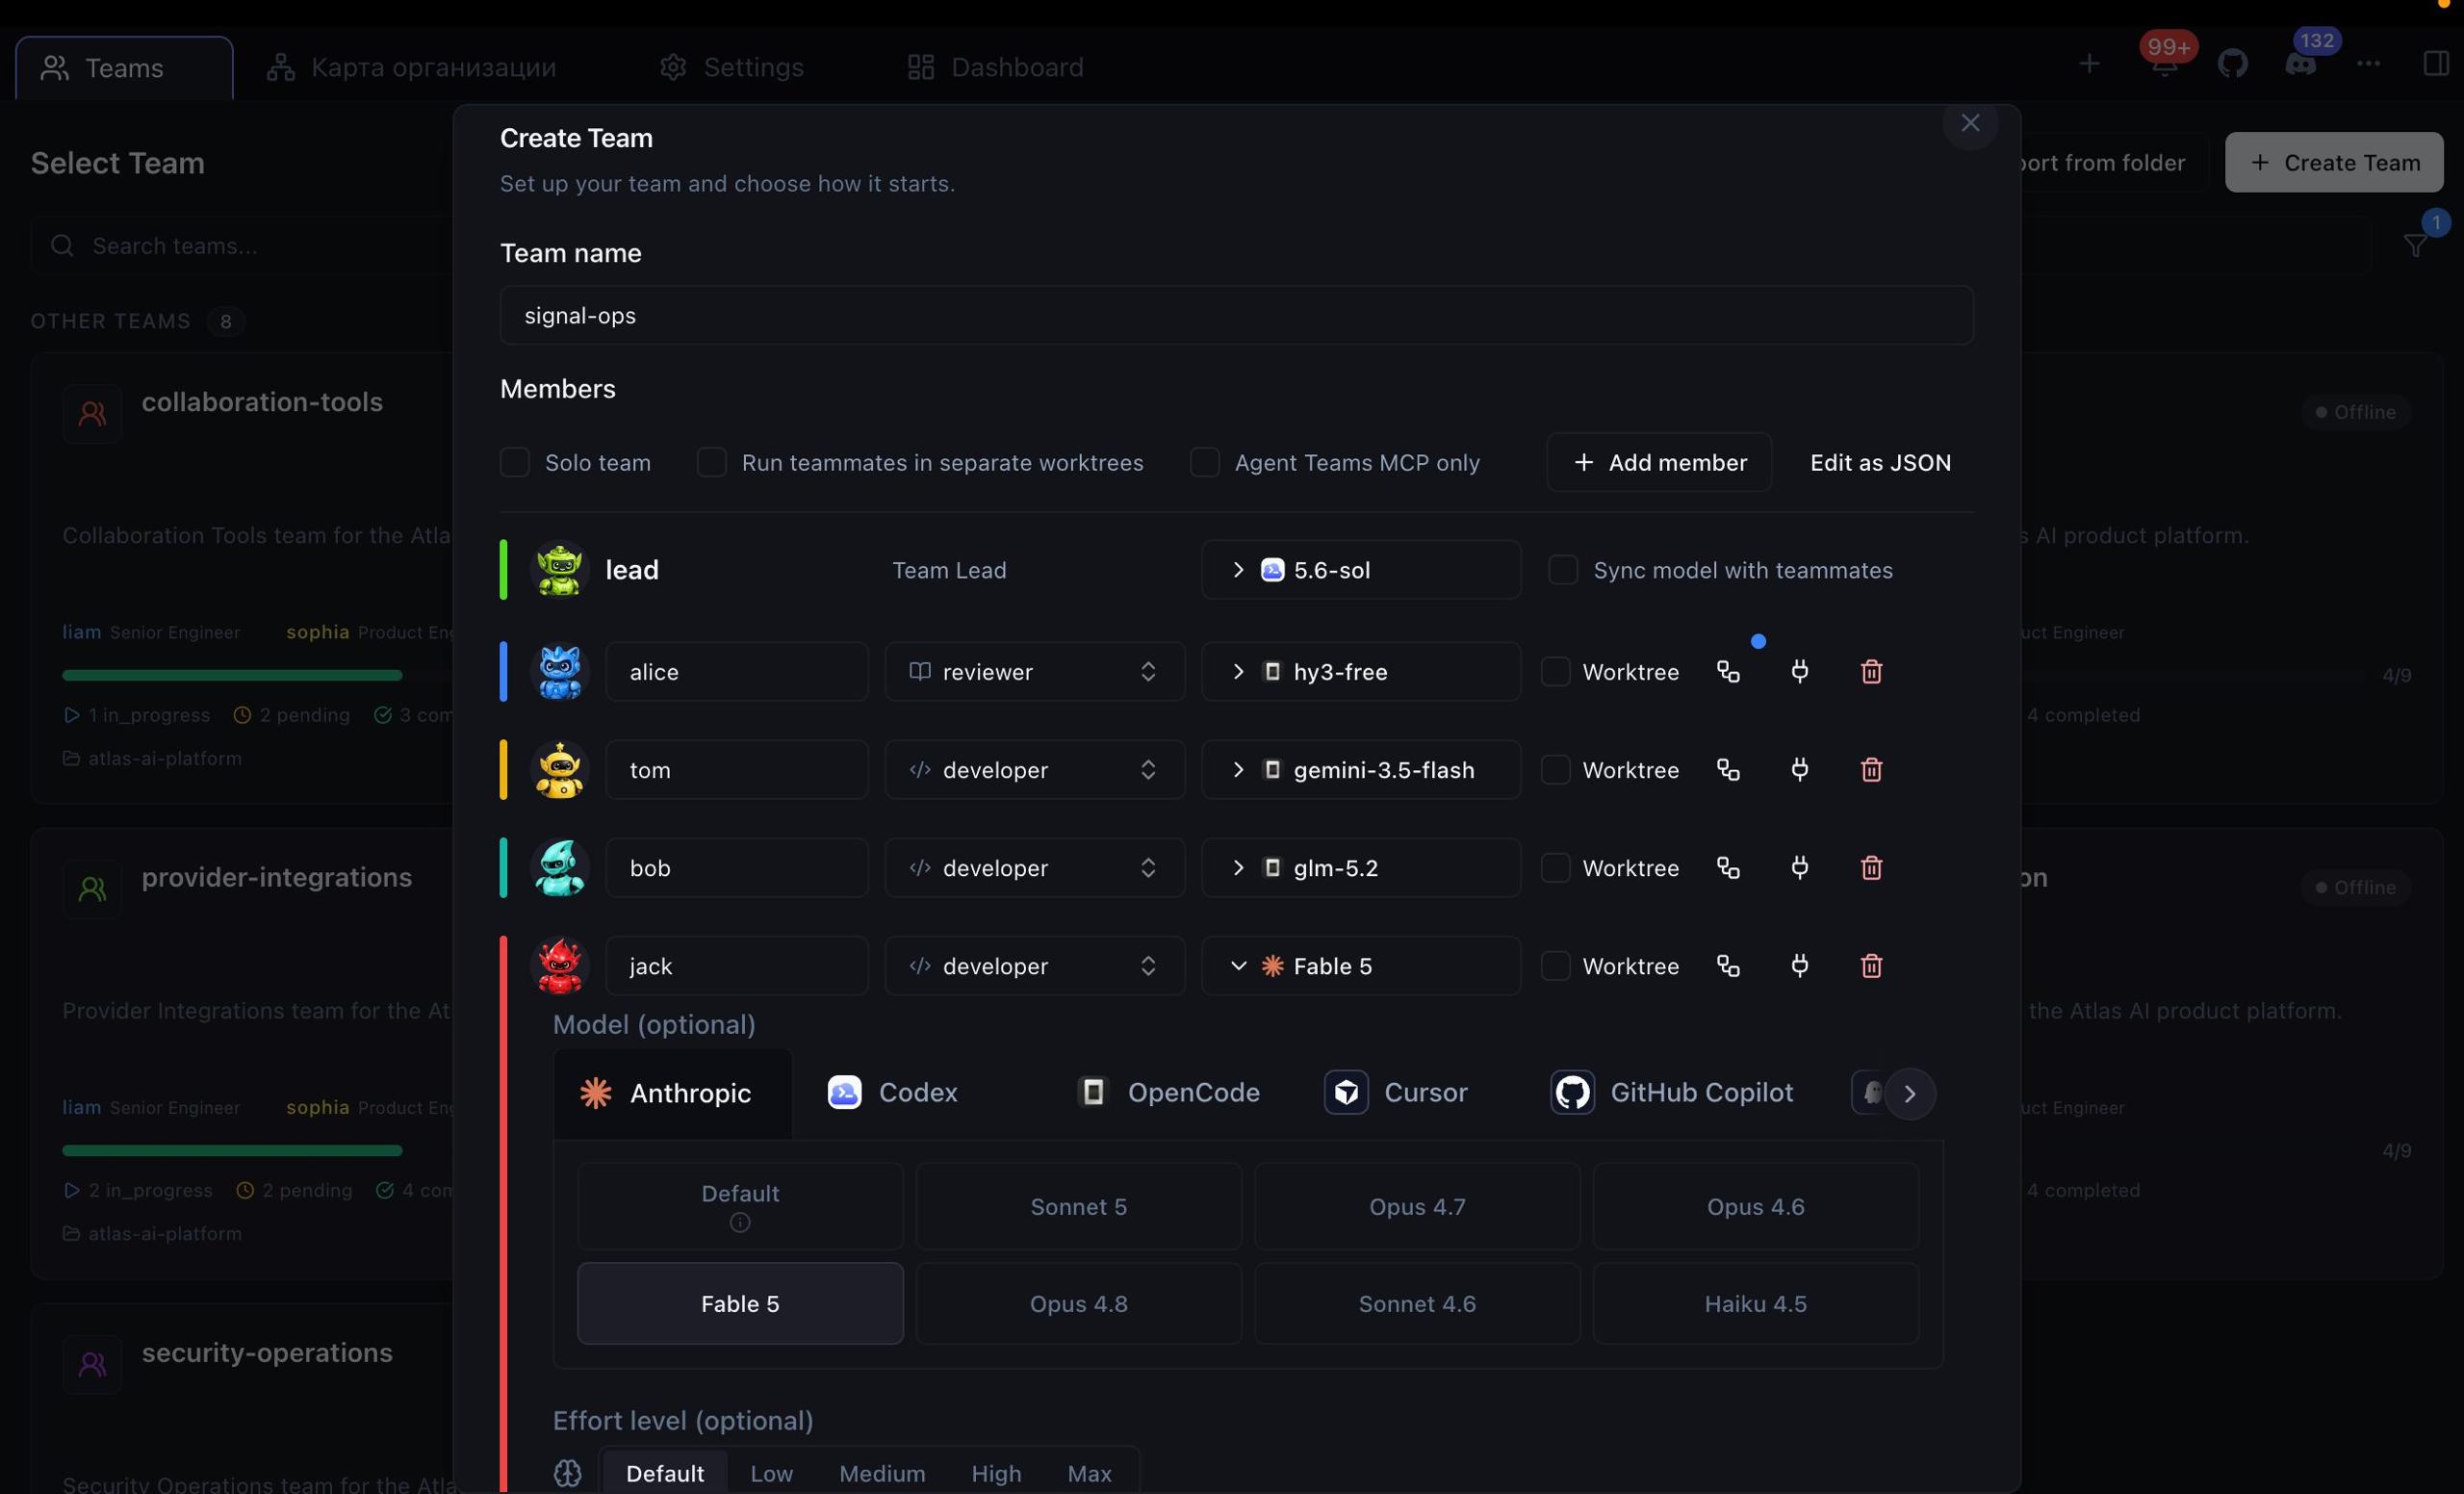Viewport: 2464px width, 1494px height.
Task: Click the plug icon in alice's row
Action: click(x=1799, y=671)
